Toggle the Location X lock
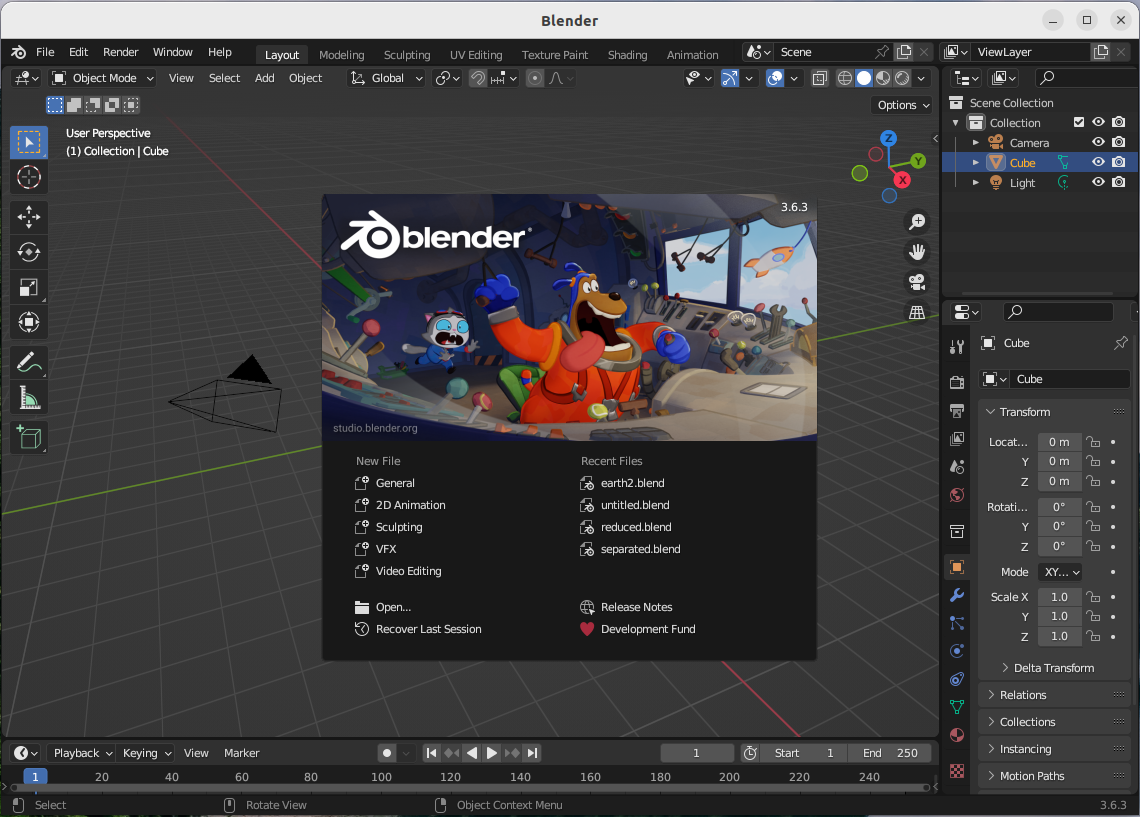Image resolution: width=1140 pixels, height=817 pixels. point(1093,442)
